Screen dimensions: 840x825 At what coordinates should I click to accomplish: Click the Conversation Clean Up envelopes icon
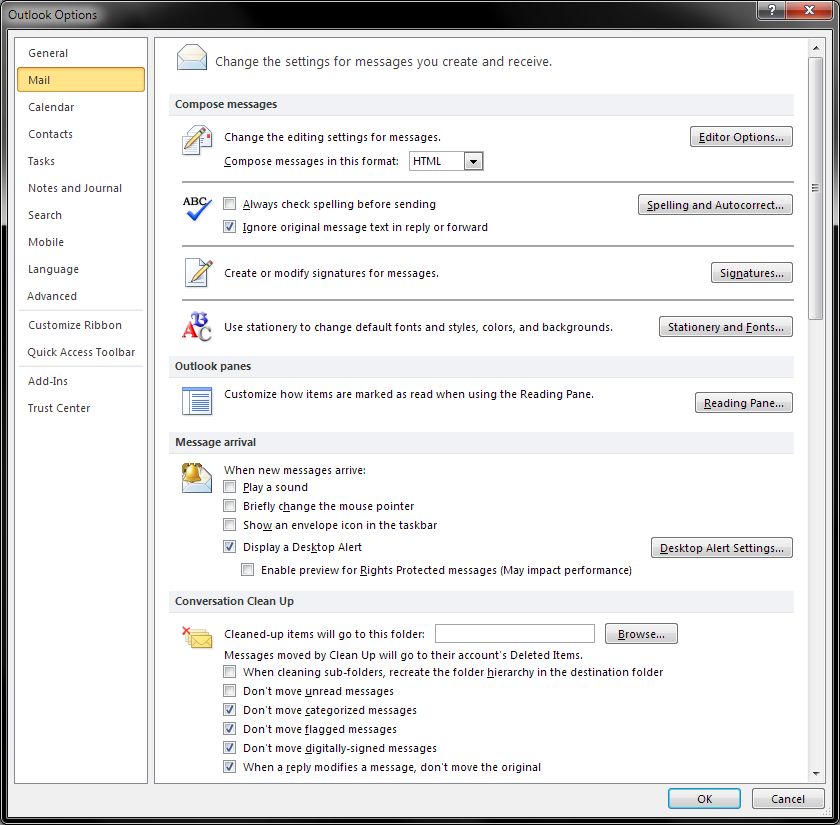pyautogui.click(x=197, y=637)
